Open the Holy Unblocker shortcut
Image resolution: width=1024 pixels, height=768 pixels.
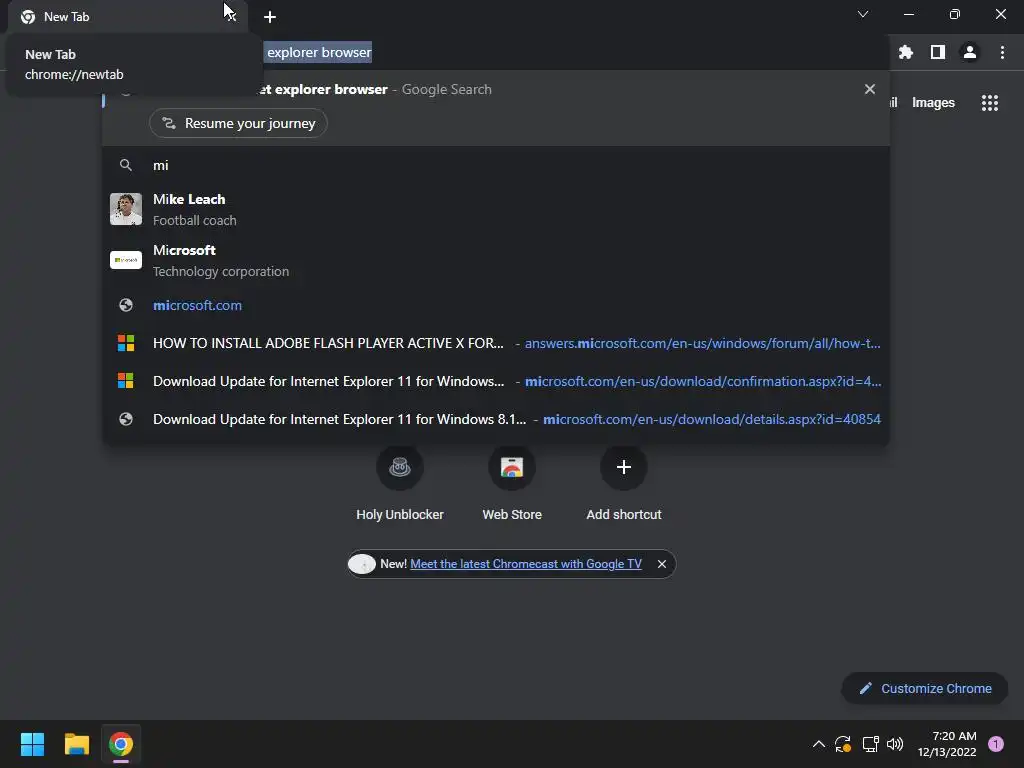(x=400, y=482)
